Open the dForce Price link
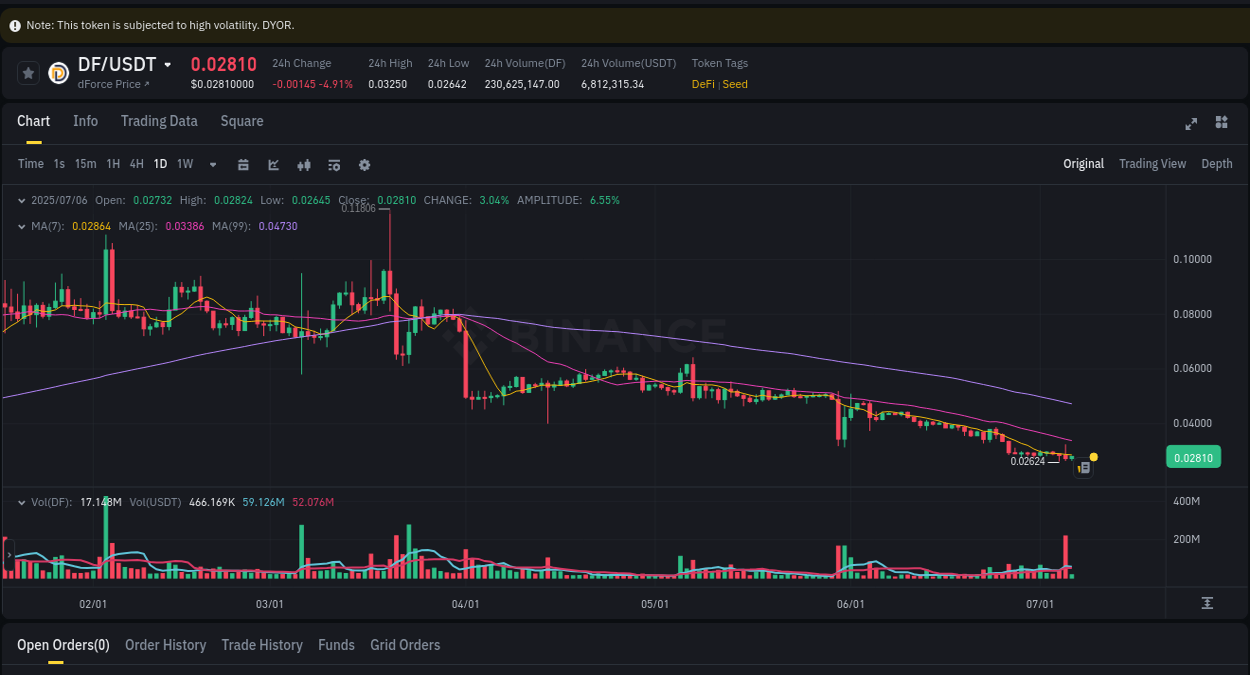 [x=113, y=84]
